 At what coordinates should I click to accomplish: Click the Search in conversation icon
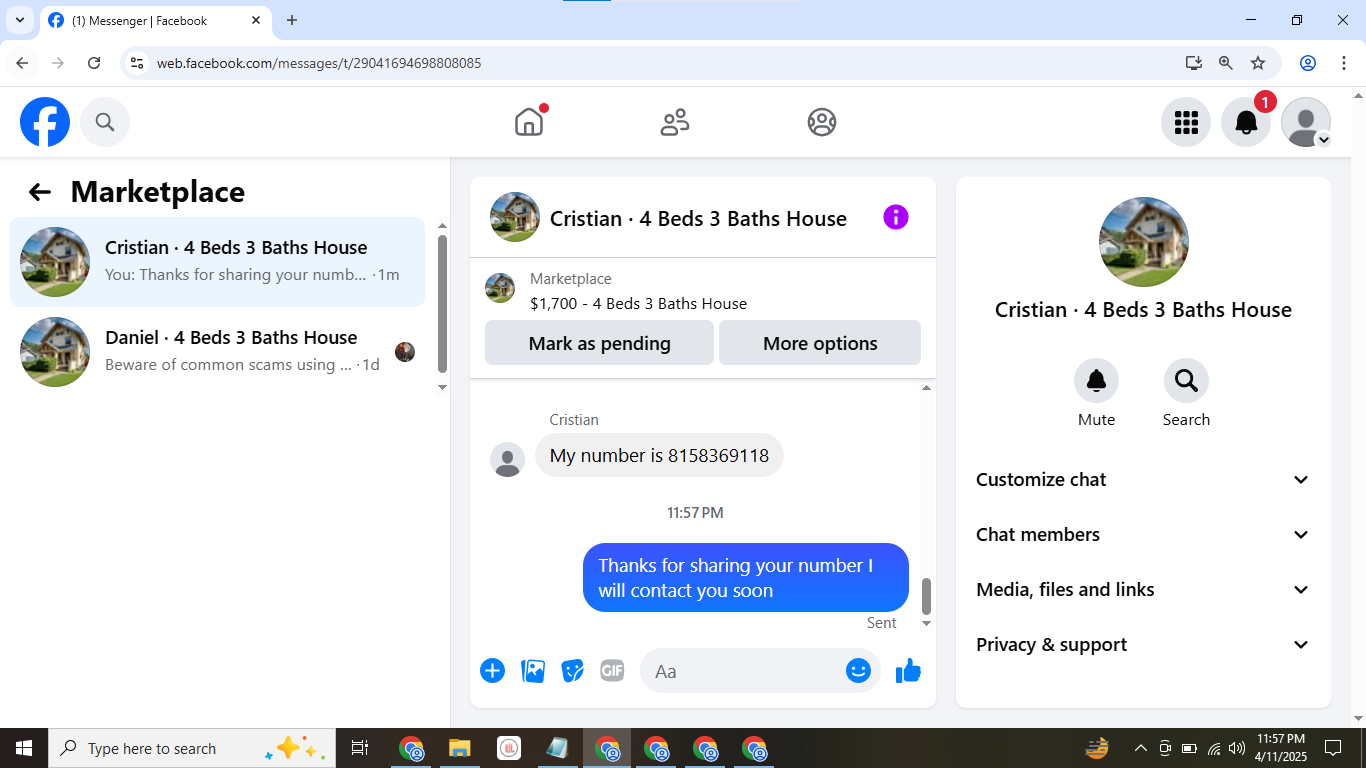tap(1186, 380)
